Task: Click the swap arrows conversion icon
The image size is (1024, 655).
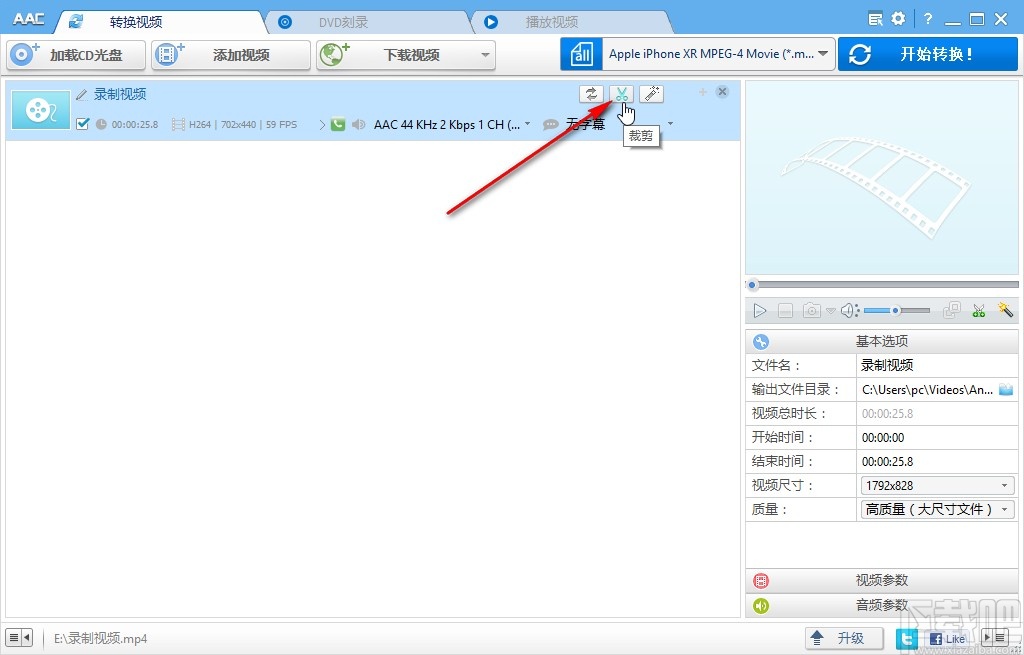Action: [x=591, y=93]
